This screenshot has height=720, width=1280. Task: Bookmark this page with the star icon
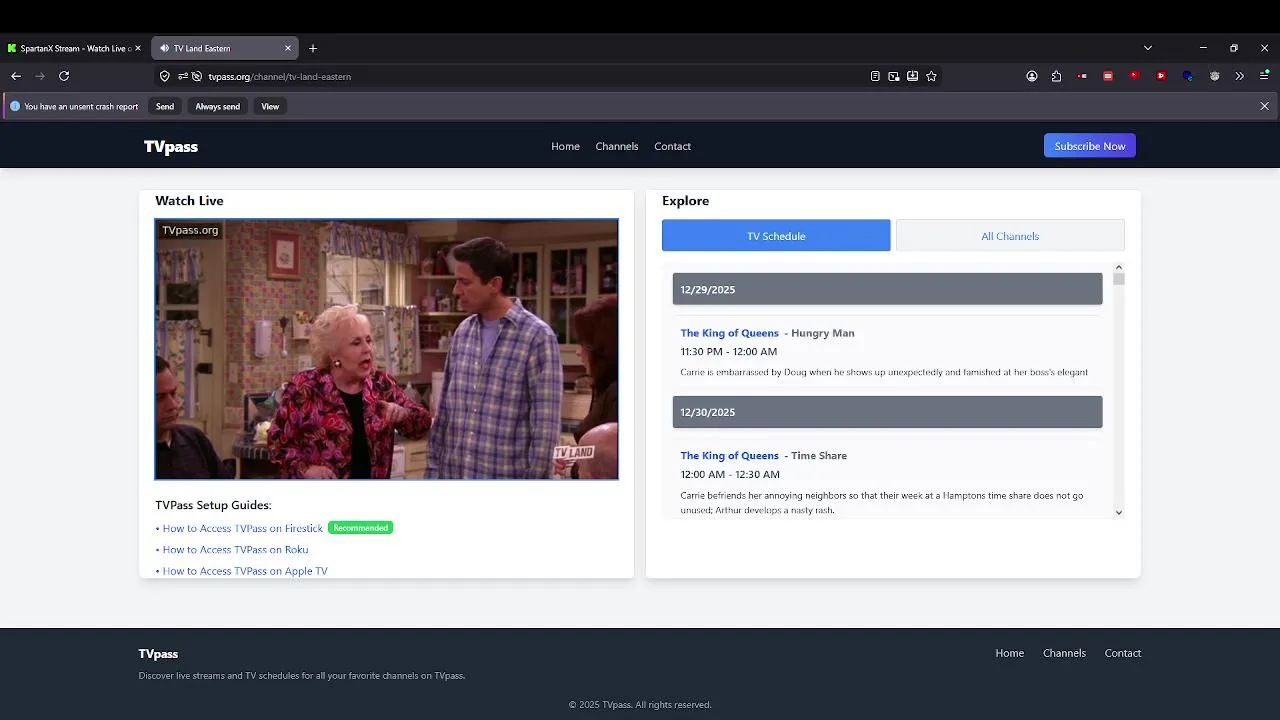[931, 76]
